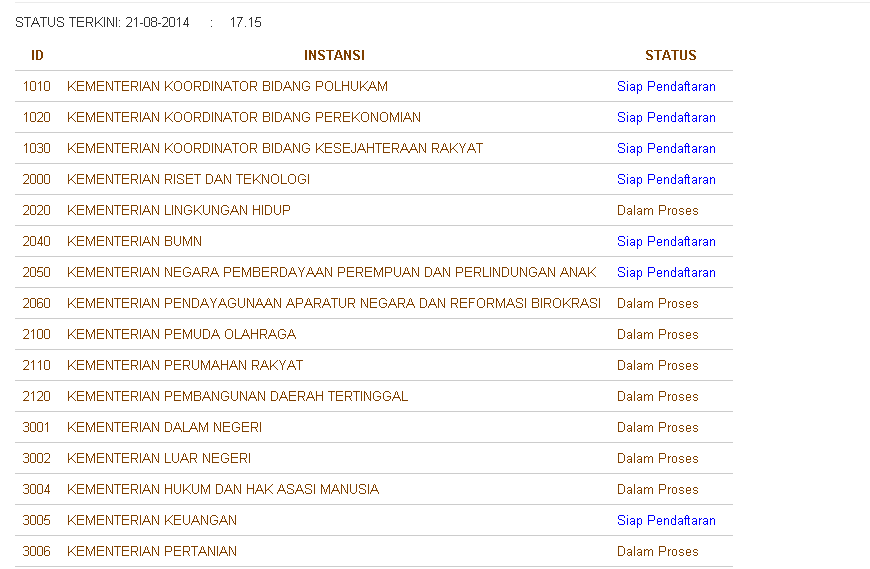Click Dalam Proses status for Kementerian Pertanian

[657, 552]
